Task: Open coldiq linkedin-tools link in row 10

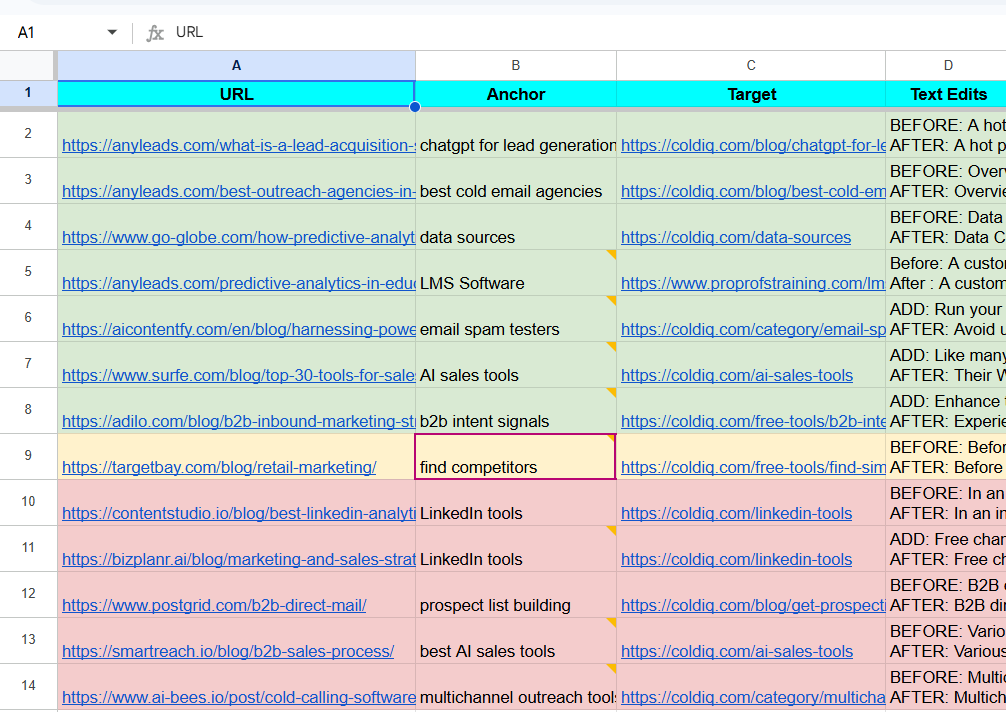Action: (x=737, y=514)
